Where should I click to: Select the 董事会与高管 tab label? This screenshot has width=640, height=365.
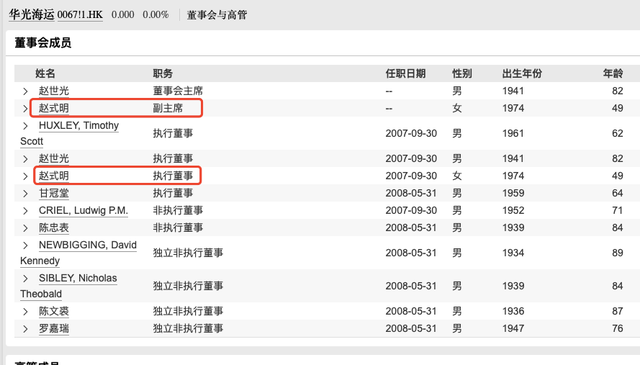(217, 15)
